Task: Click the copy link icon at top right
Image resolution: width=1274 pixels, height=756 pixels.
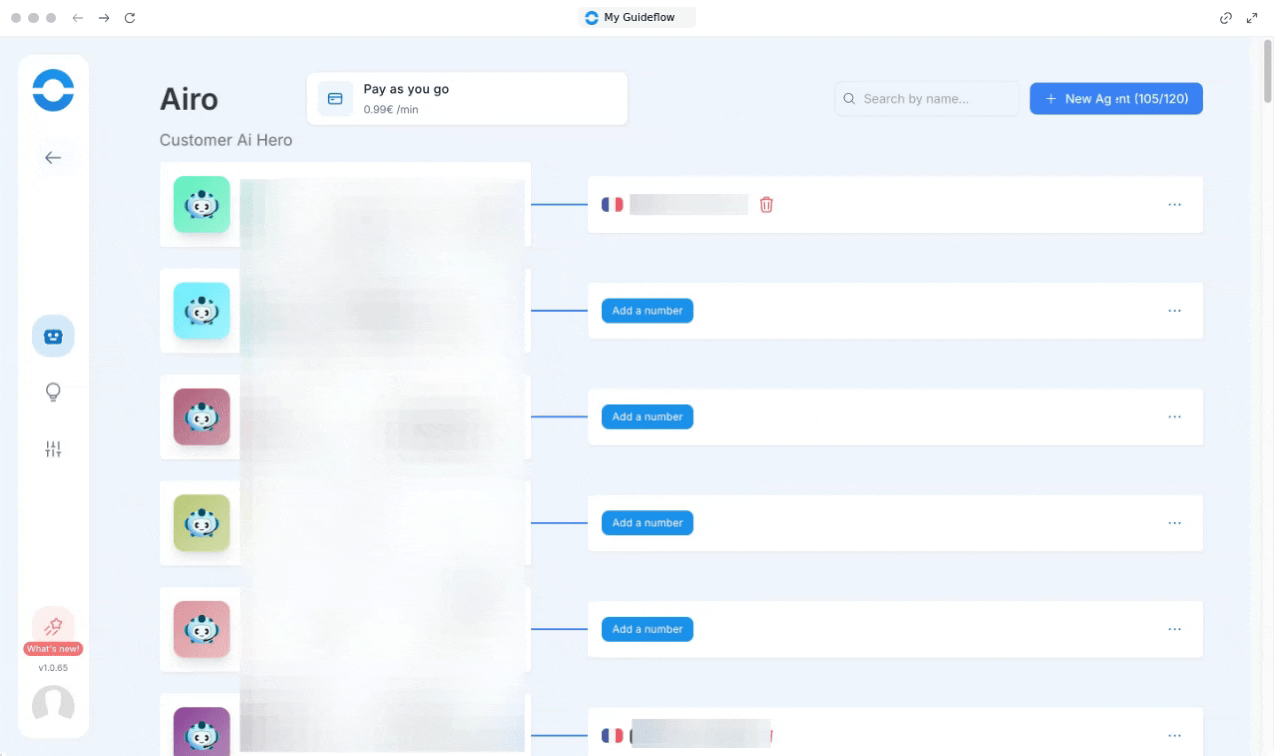Action: pyautogui.click(x=1225, y=18)
